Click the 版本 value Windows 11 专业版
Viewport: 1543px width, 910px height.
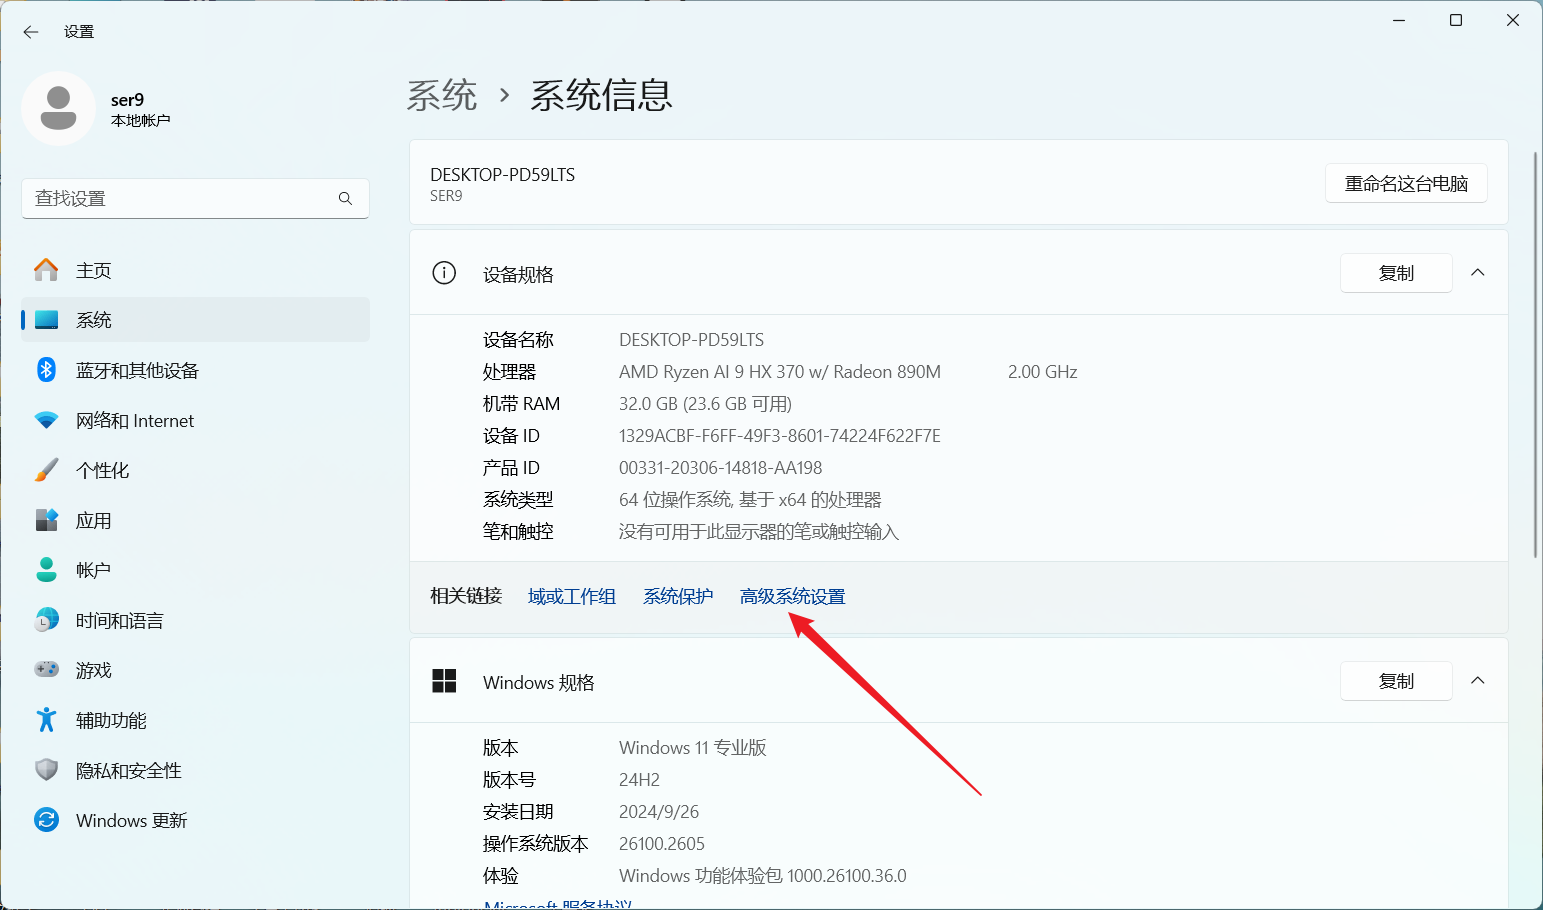click(x=693, y=748)
